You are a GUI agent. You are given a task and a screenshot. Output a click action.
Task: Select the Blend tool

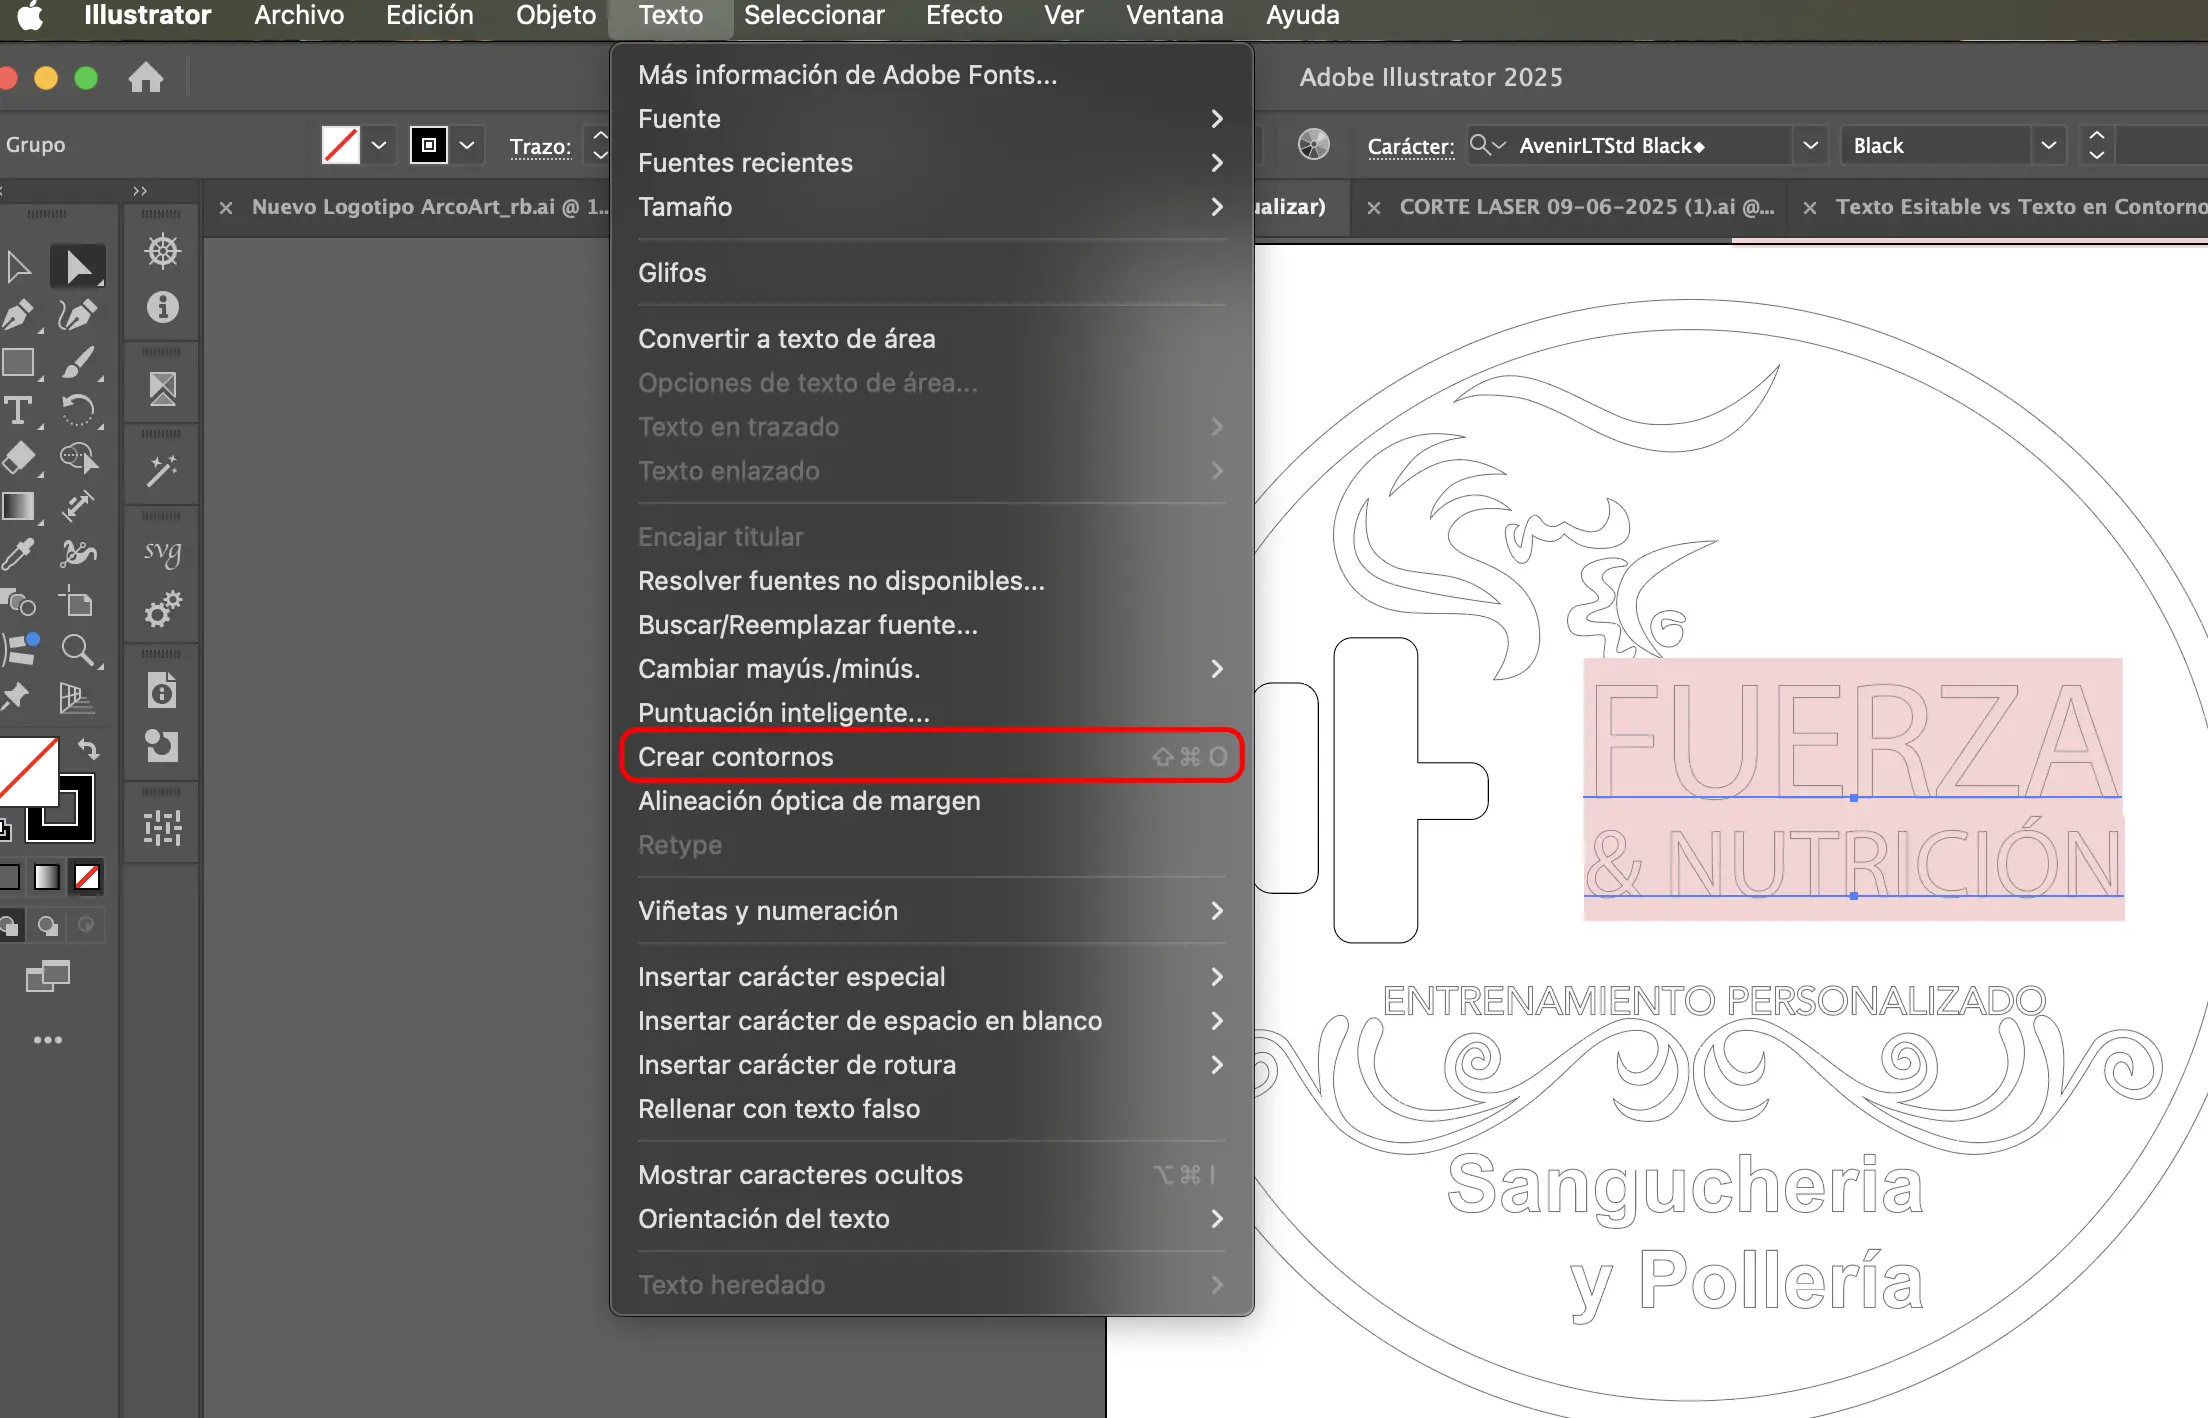tap(18, 602)
